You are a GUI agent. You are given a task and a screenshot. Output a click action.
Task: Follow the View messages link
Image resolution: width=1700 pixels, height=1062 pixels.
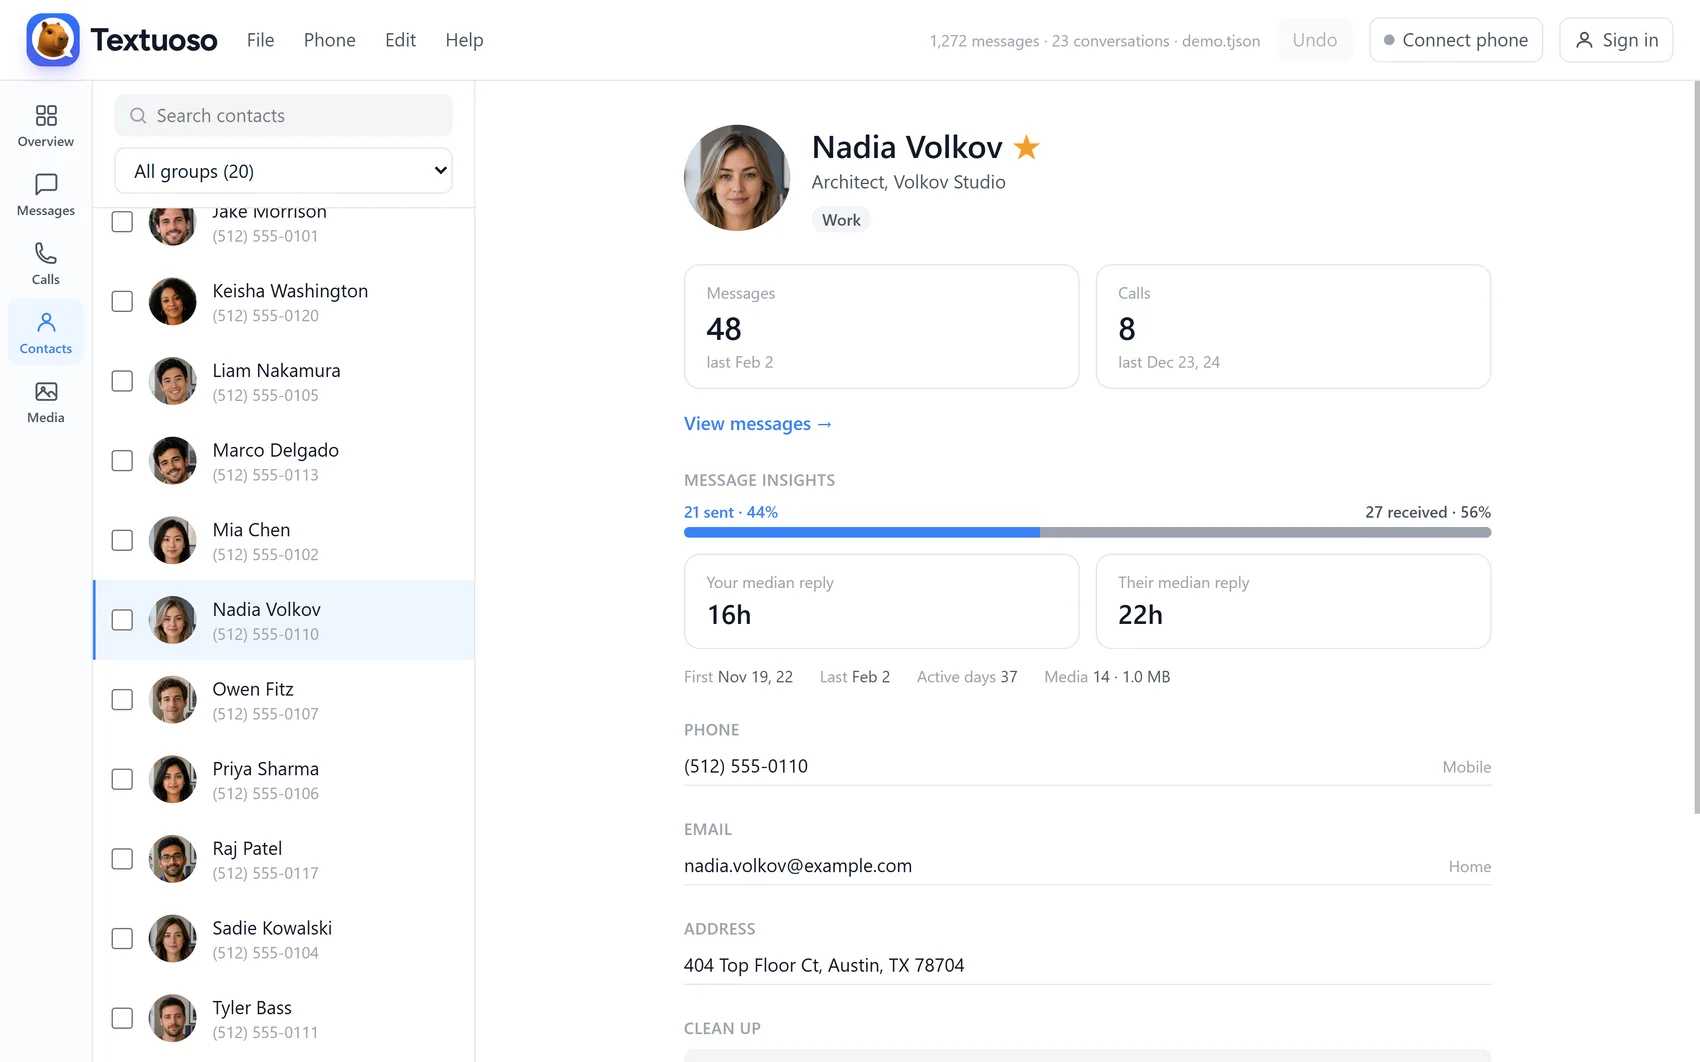[x=758, y=424]
